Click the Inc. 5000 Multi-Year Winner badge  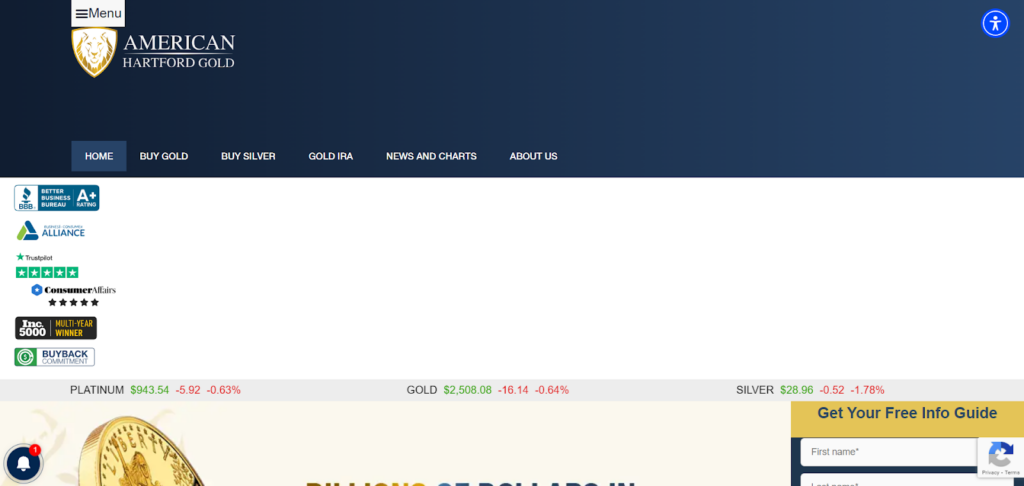[x=56, y=328]
